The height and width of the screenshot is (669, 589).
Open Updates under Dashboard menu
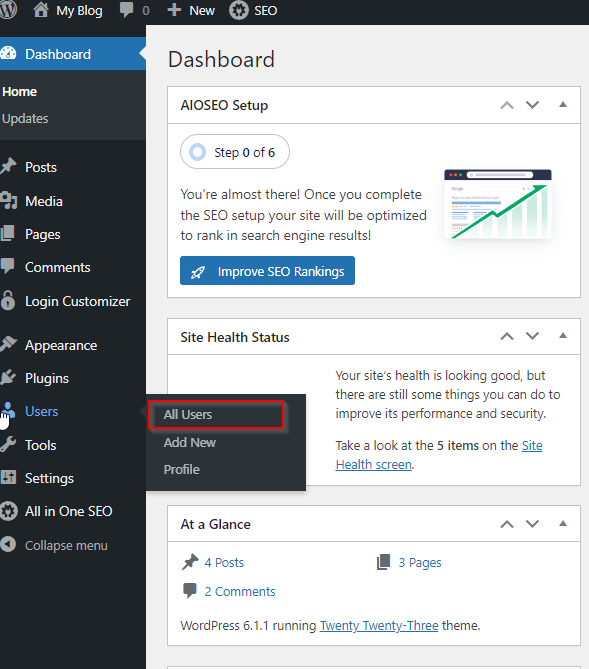[25, 119]
